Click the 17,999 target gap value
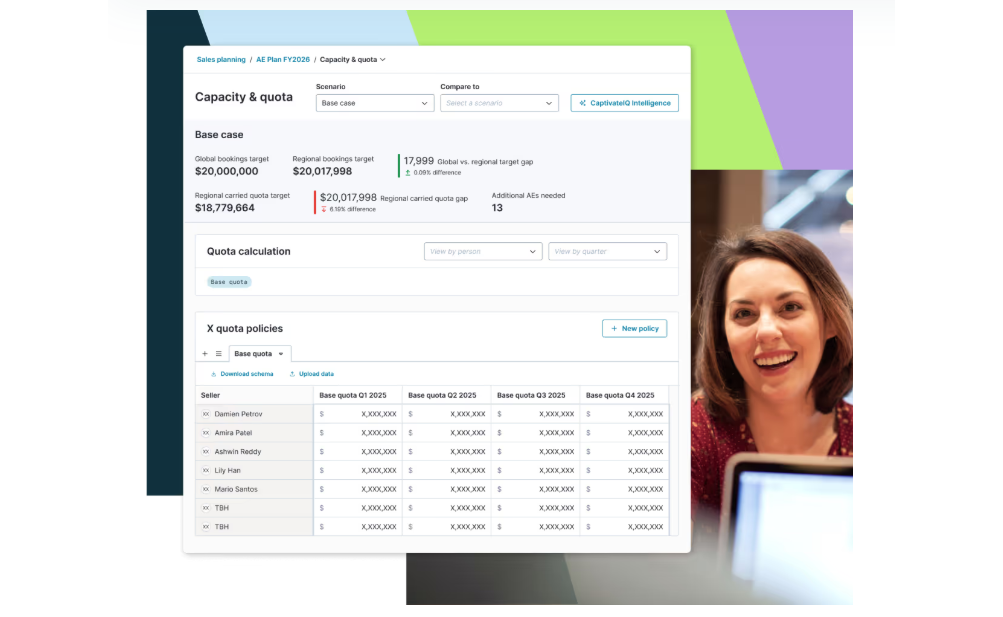Image resolution: width=1003 pixels, height=617 pixels. click(418, 161)
